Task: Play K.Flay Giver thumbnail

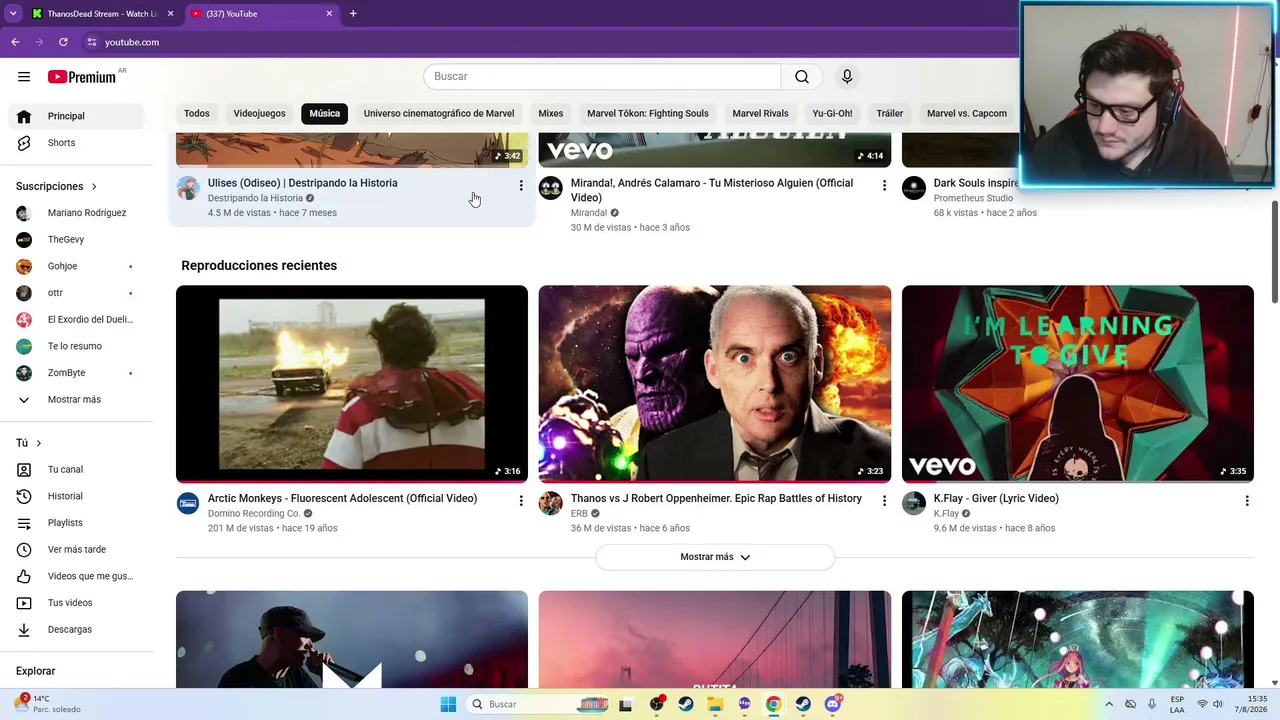Action: coord(1078,384)
